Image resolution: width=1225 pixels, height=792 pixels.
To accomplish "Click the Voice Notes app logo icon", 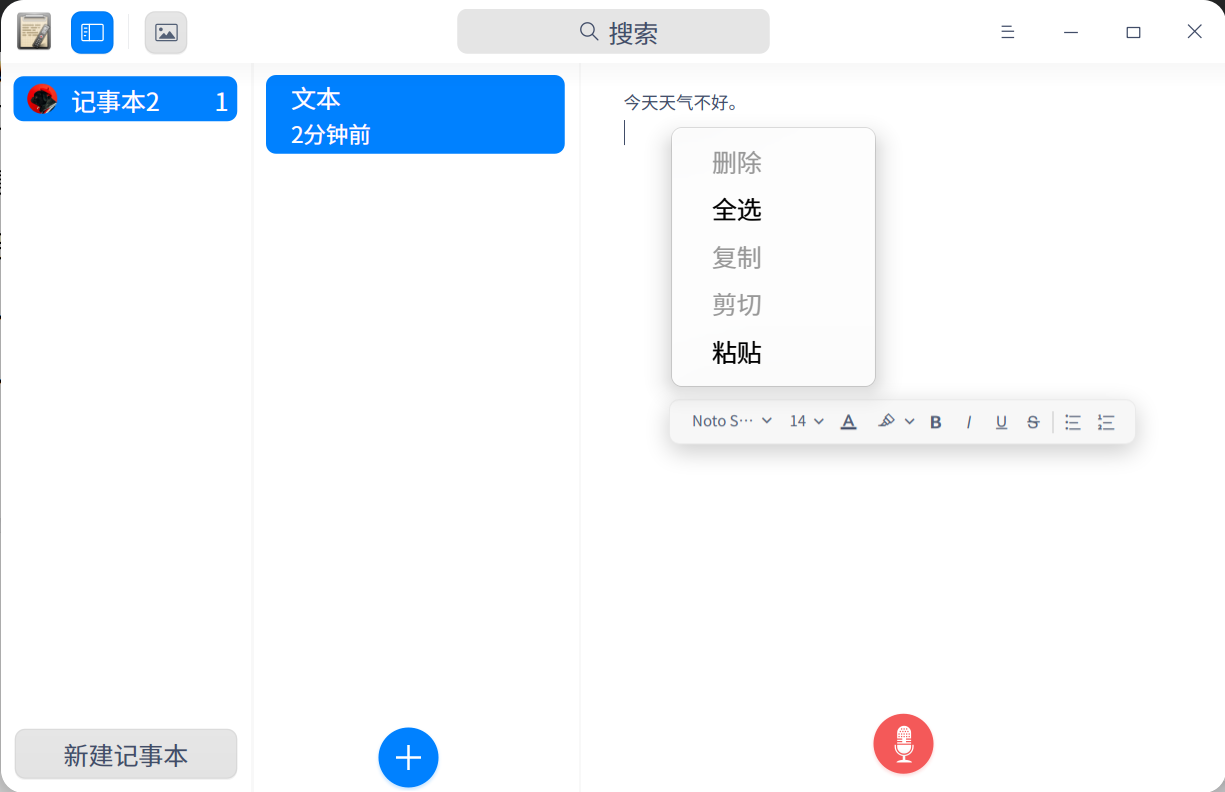I will (34, 32).
